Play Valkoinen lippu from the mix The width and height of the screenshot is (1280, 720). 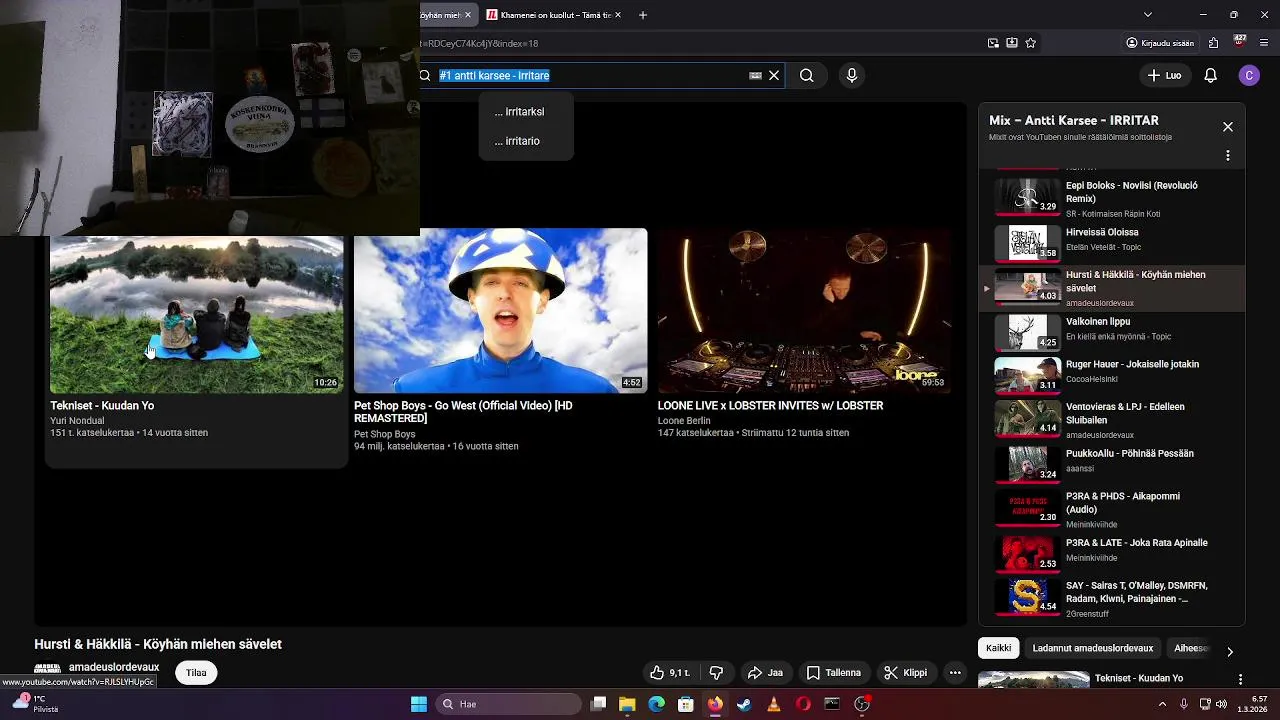1110,331
